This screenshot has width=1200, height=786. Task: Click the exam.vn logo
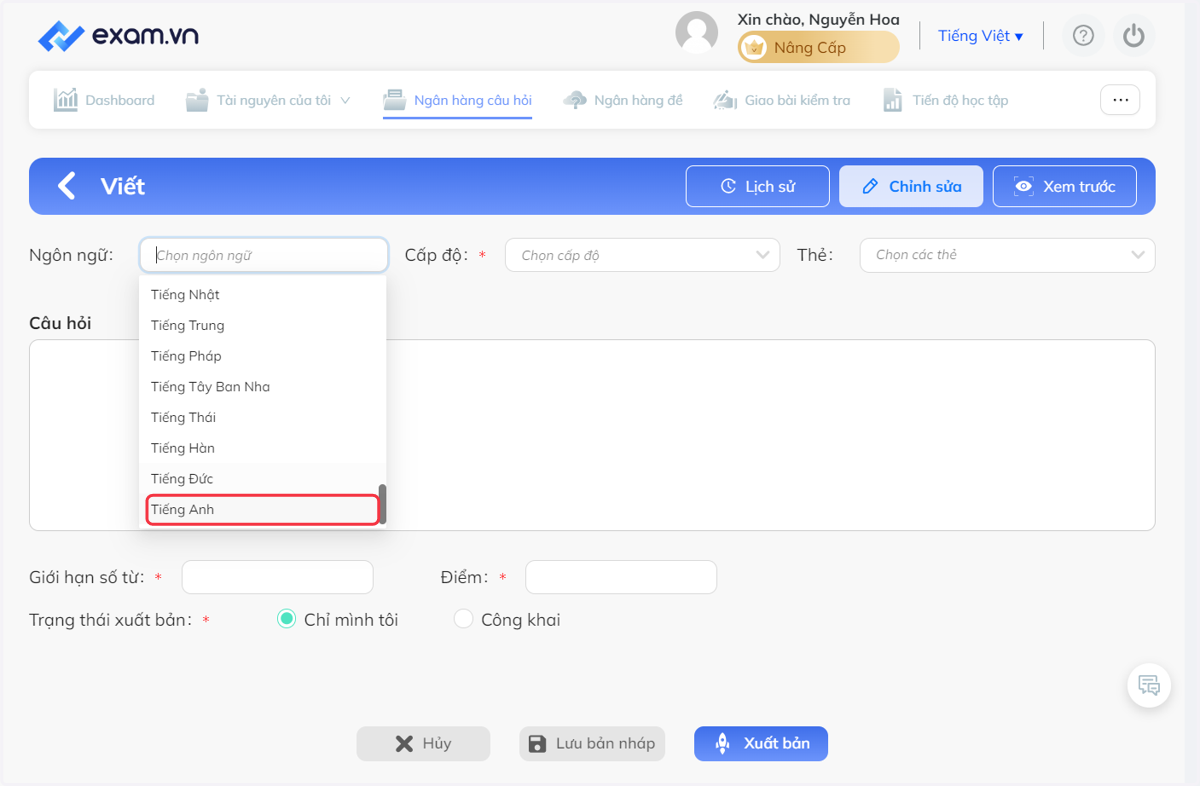118,36
